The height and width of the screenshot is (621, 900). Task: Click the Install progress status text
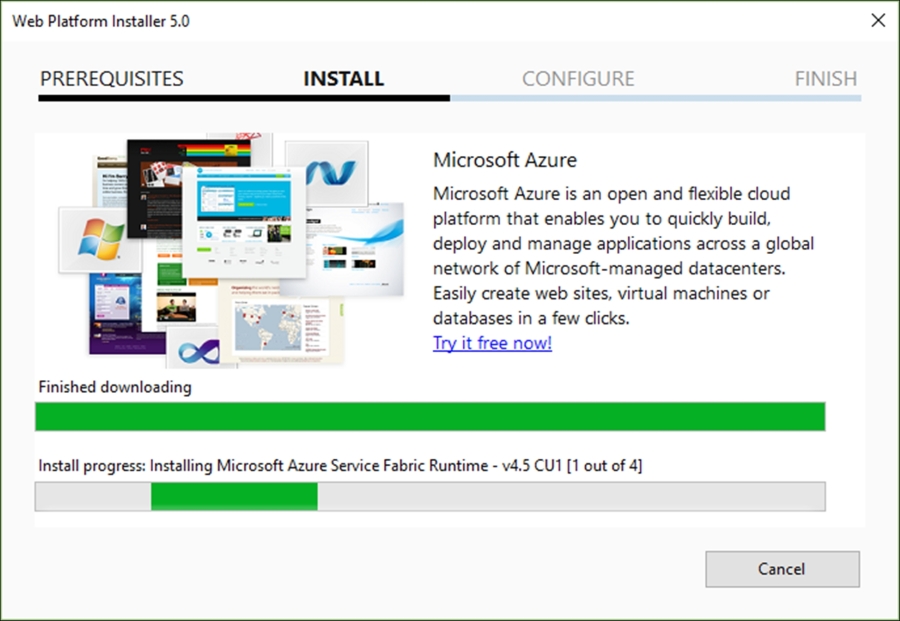point(340,465)
